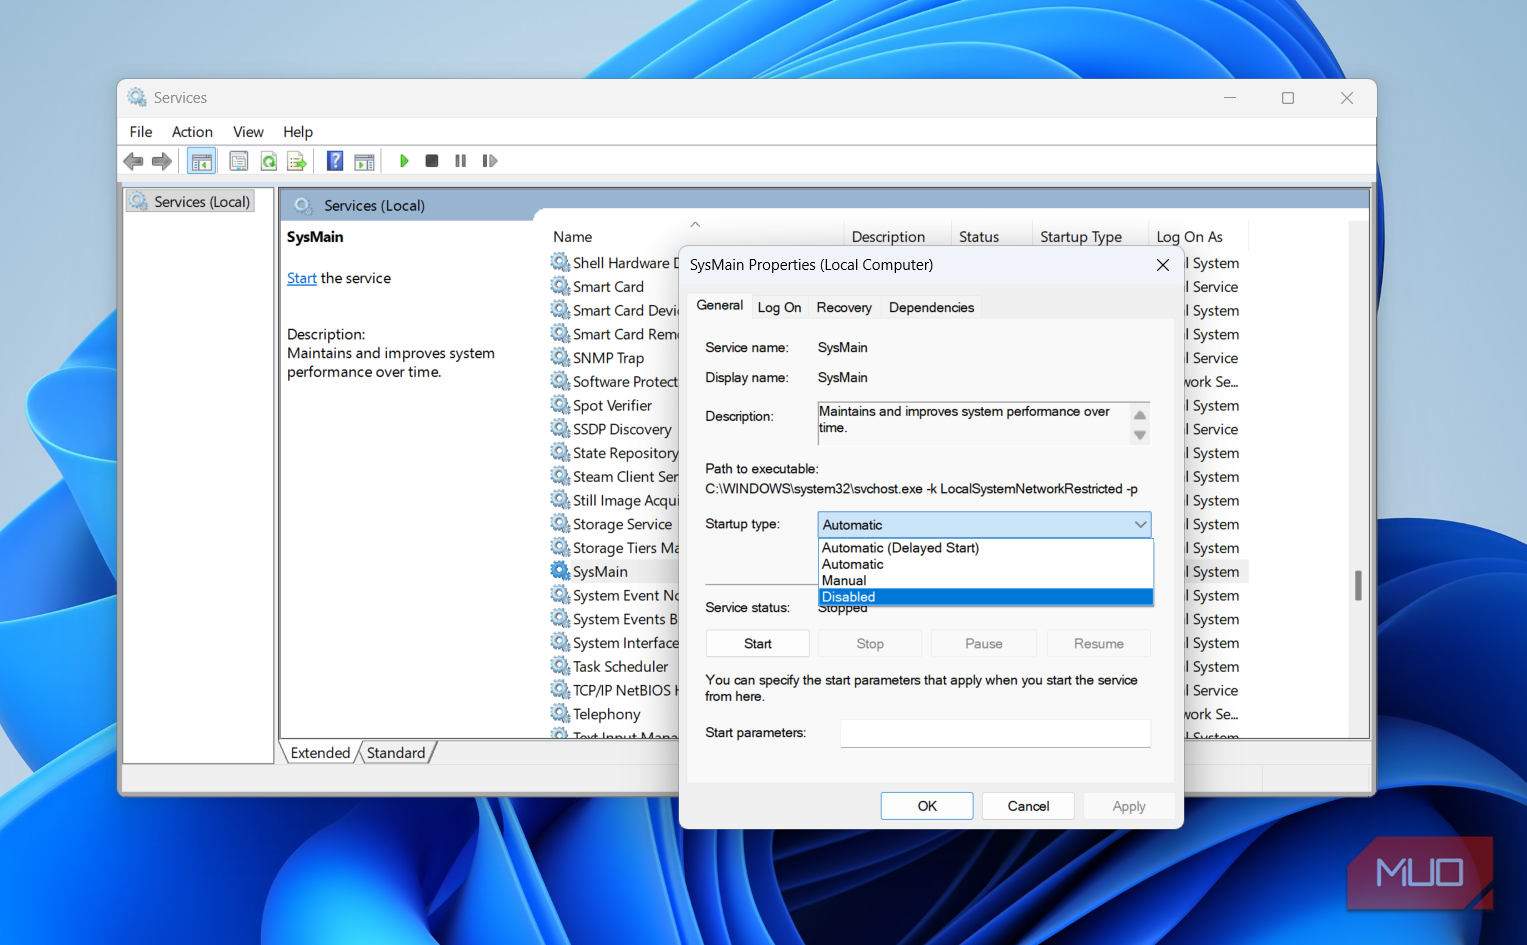Click the Back arrow in Services toolbar
The width and height of the screenshot is (1527, 945).
click(133, 161)
